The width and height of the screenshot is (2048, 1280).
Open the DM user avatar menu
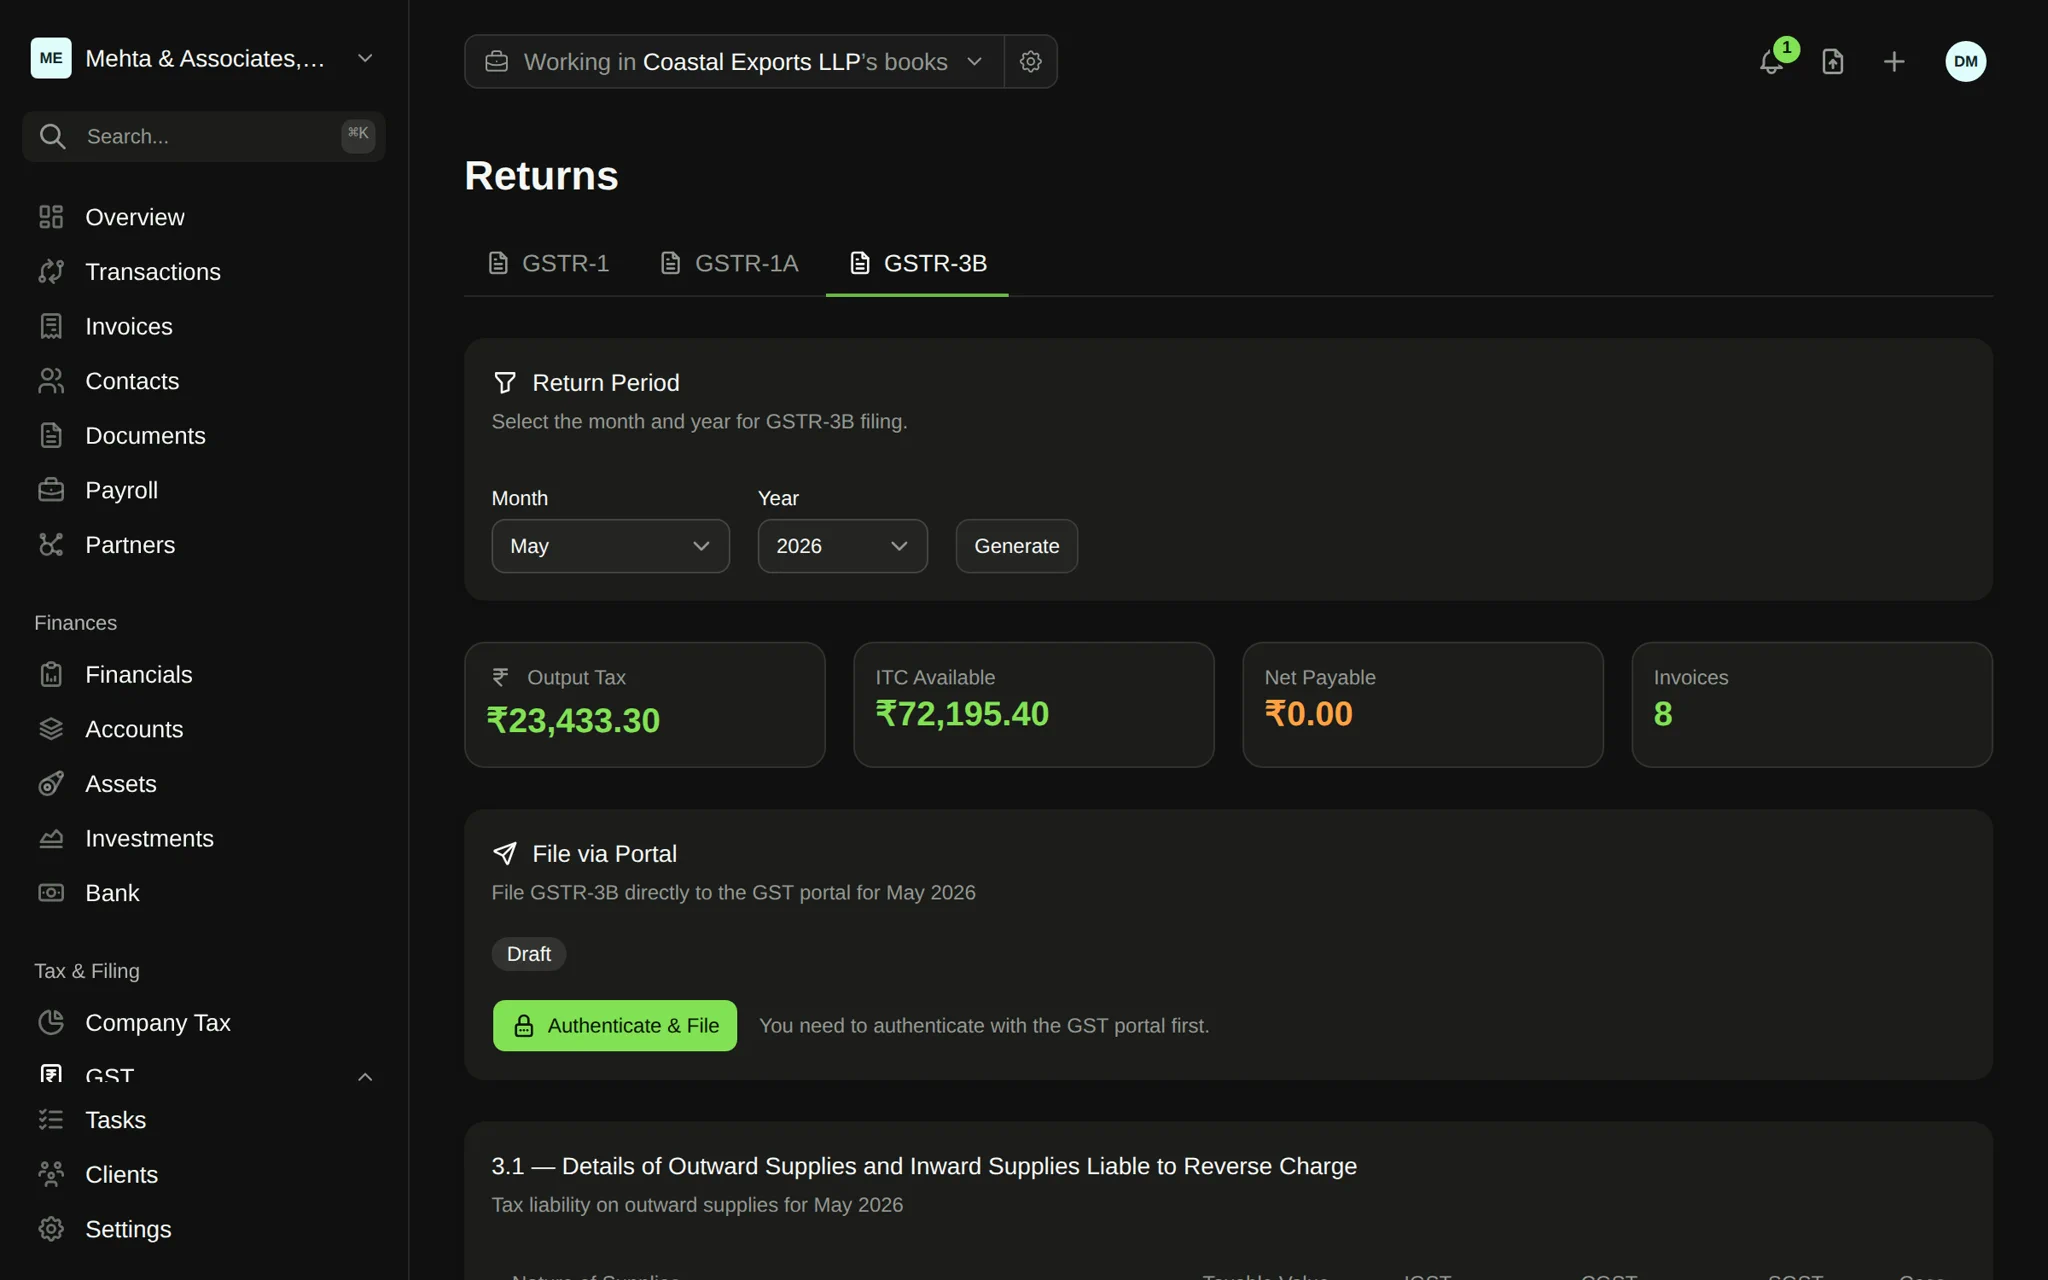coord(1965,62)
